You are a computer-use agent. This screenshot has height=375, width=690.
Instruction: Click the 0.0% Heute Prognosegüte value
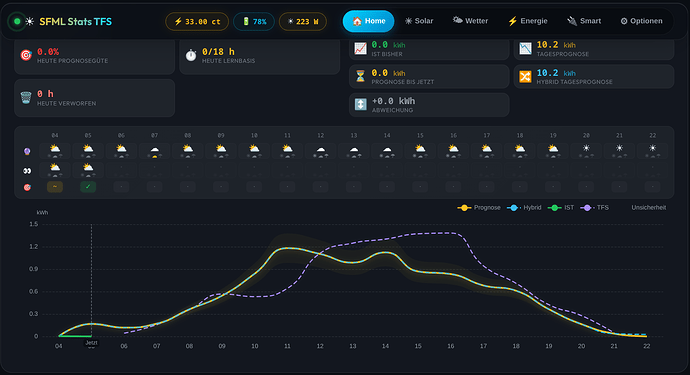click(x=48, y=52)
